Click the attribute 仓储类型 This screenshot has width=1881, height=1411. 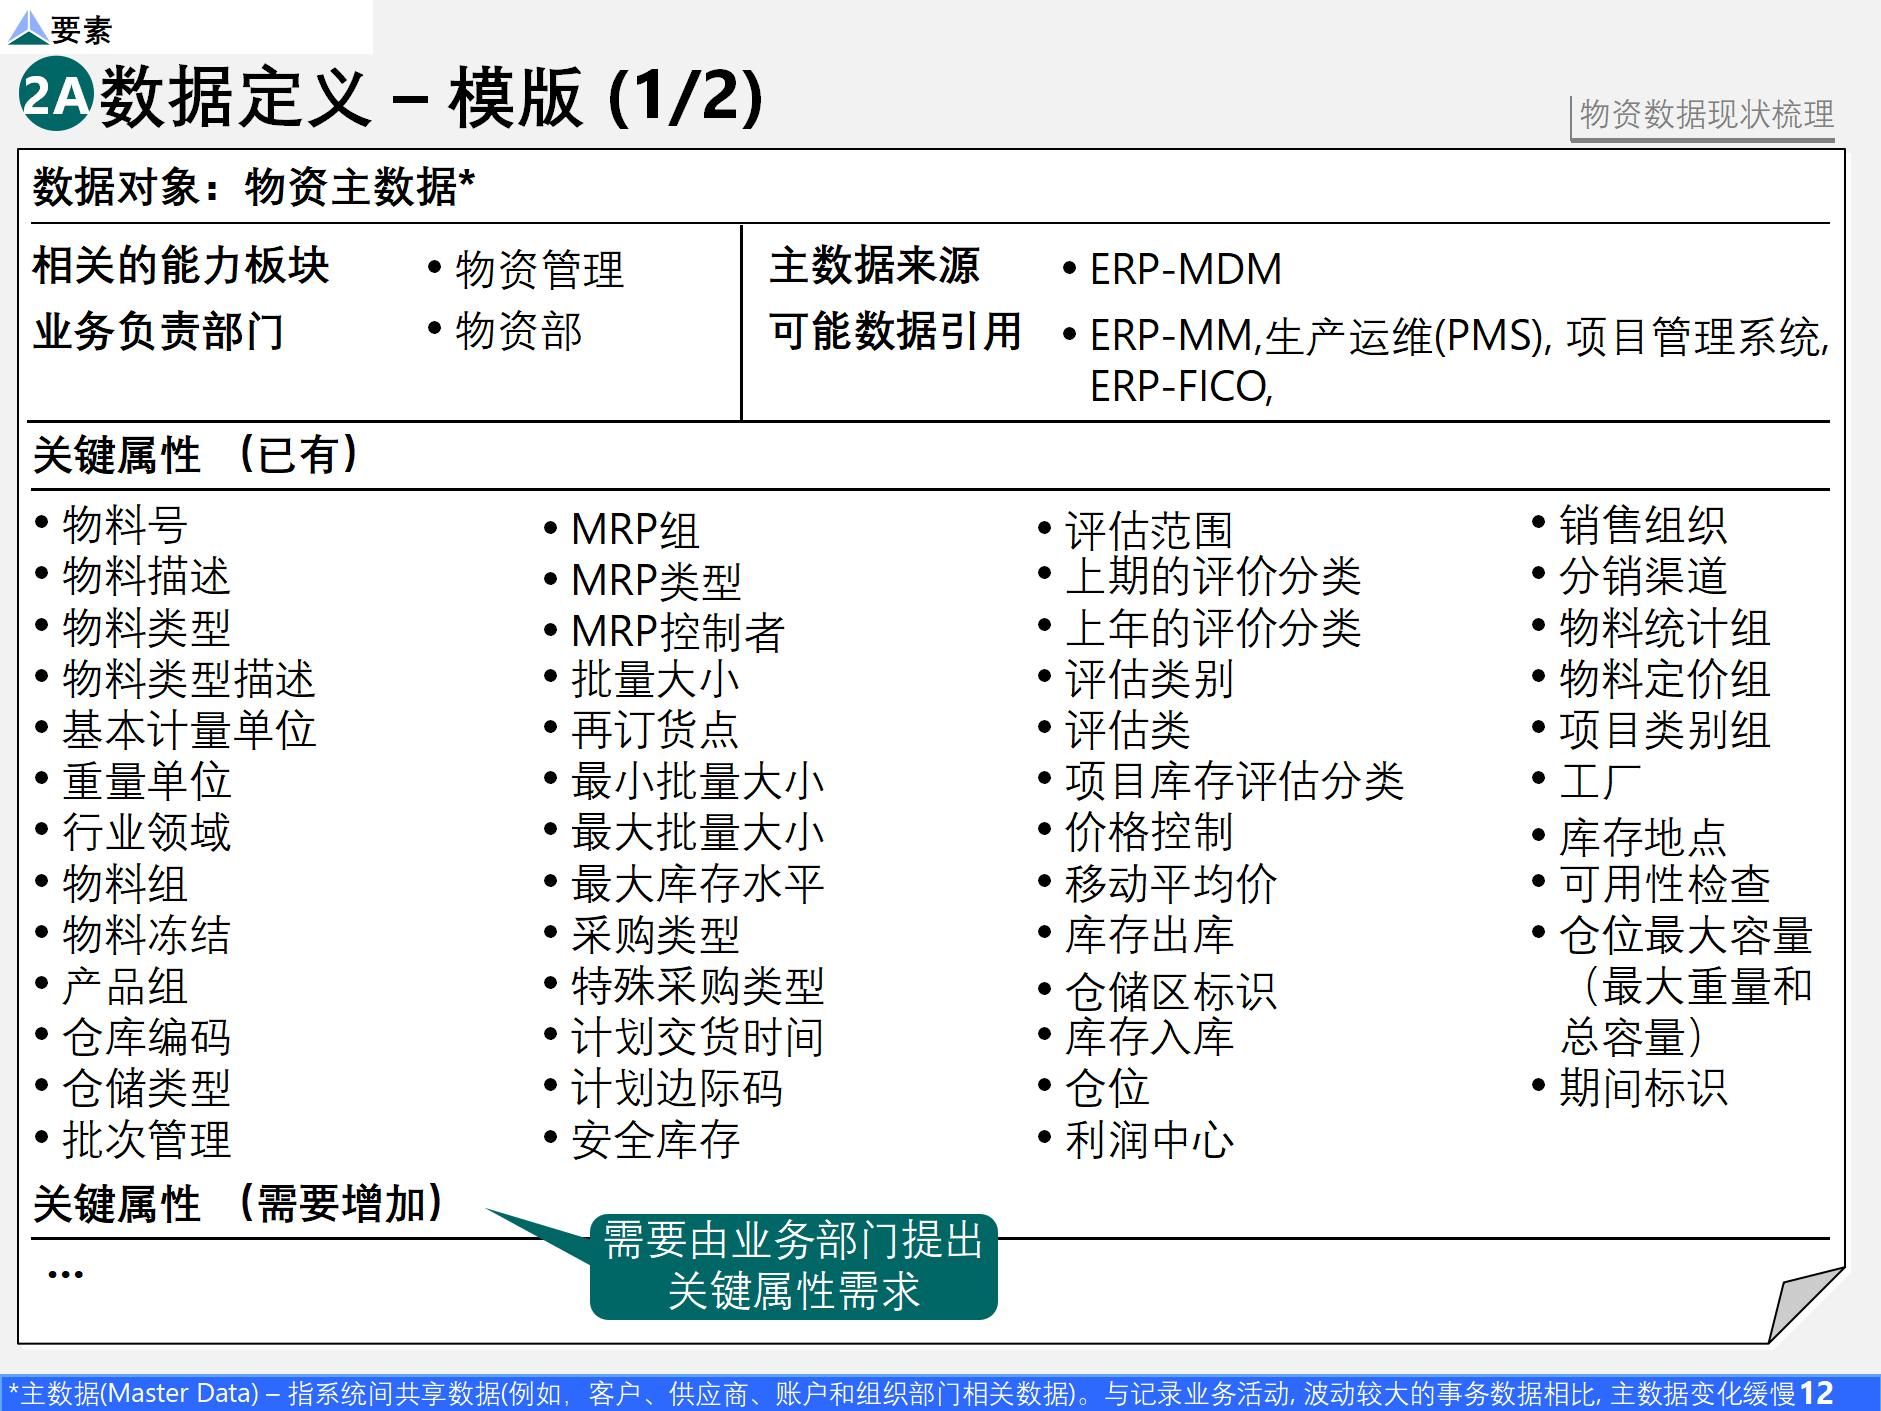(x=146, y=1089)
